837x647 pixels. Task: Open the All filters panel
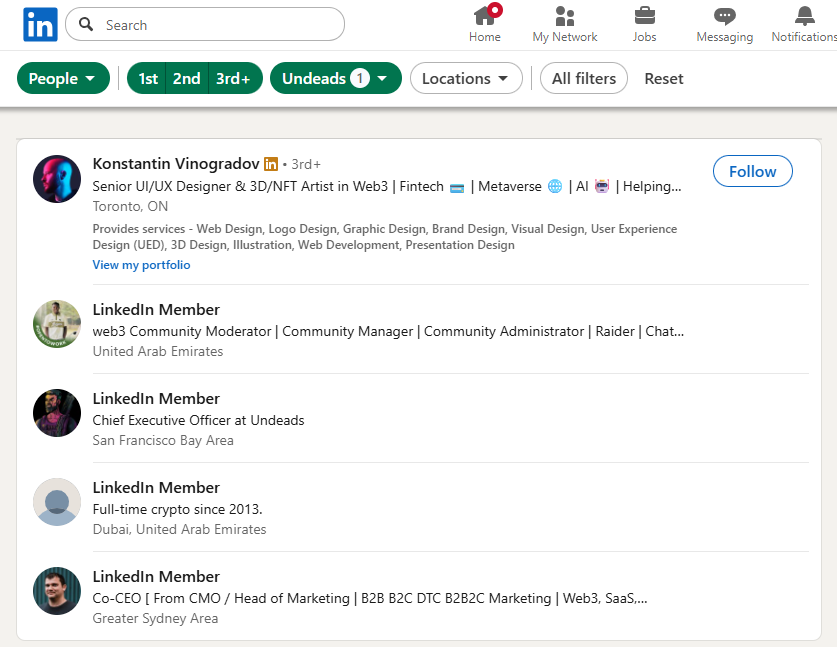(x=584, y=78)
